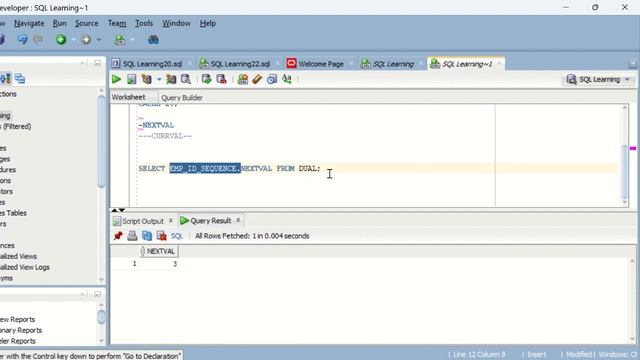Click the Run Script icon
Screen dimensions: 640x360
click(131, 79)
